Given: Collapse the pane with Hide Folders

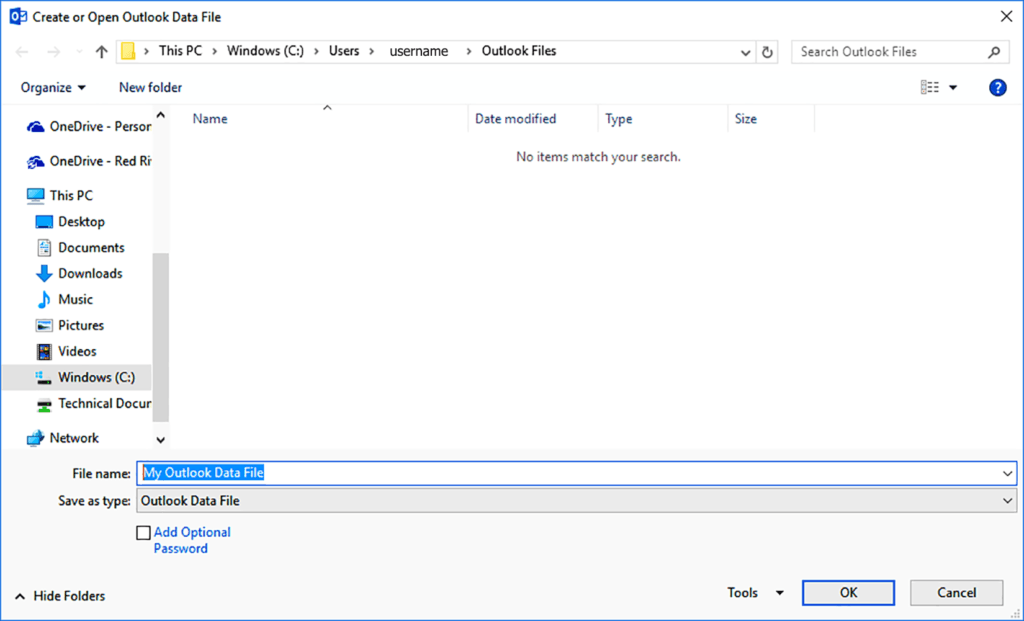Looking at the screenshot, I should [60, 596].
